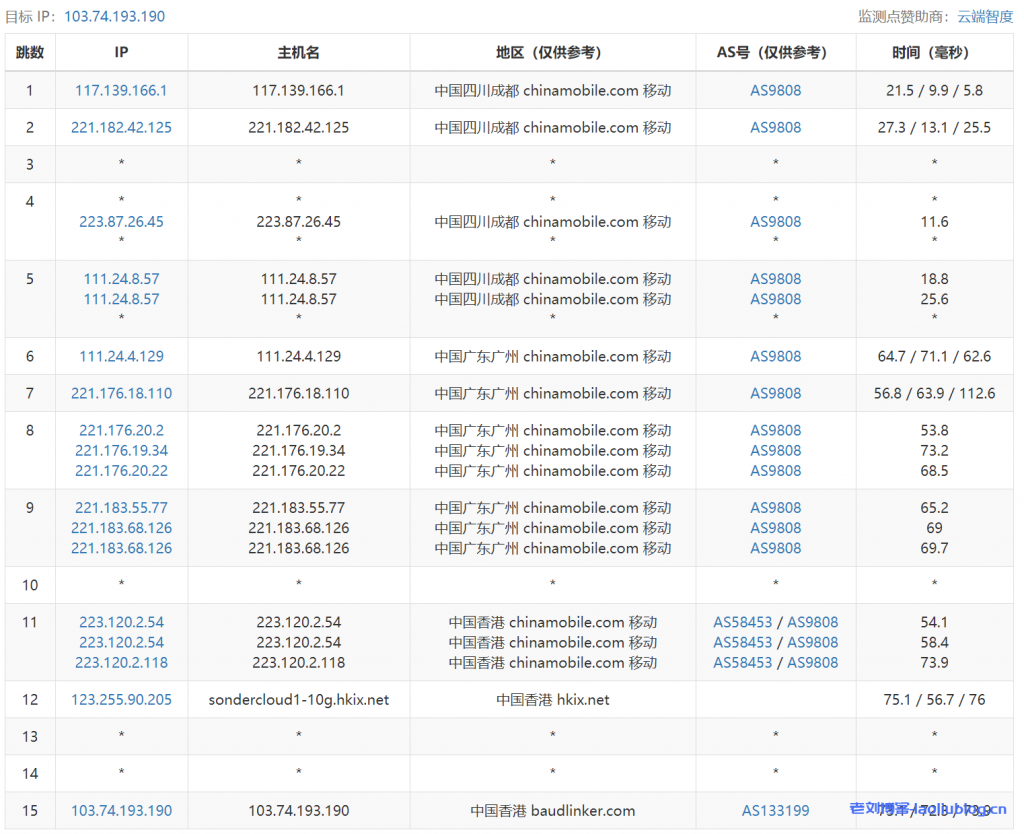Open the 123.255.90.205 IP link in hop 12
The height and width of the screenshot is (834, 1024).
(121, 699)
